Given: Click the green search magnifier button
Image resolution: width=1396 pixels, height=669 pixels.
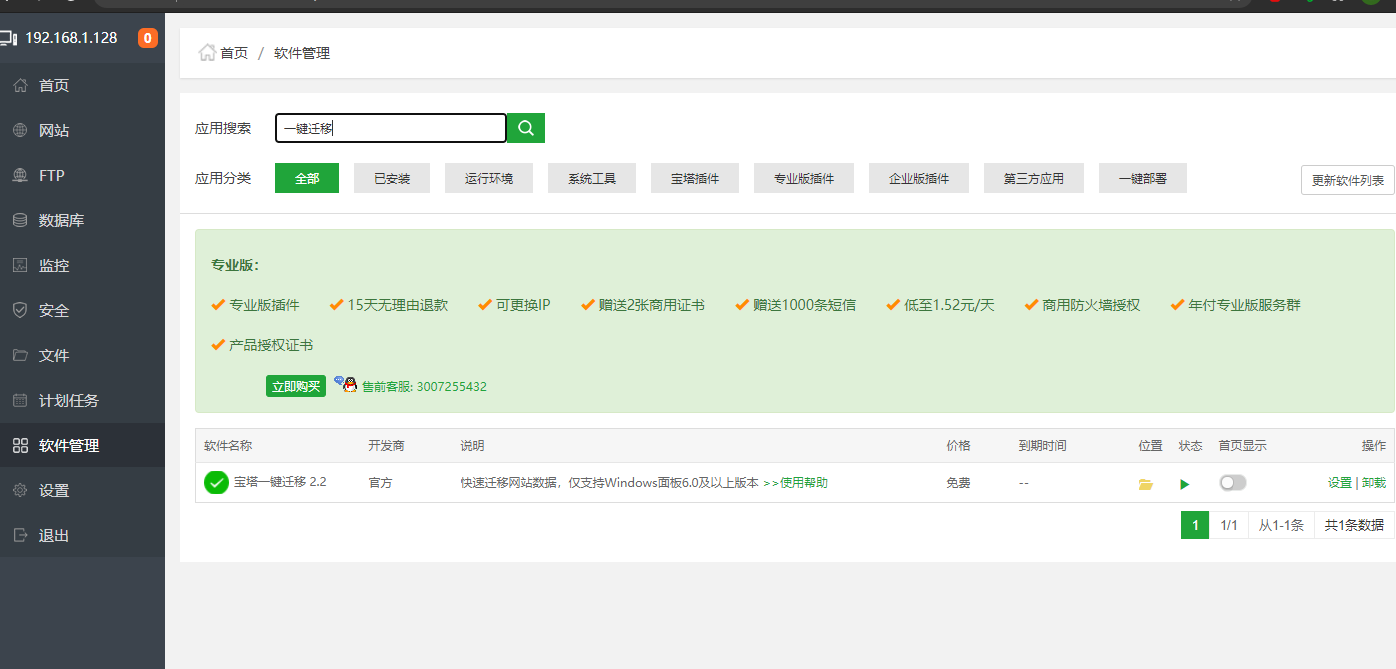Looking at the screenshot, I should pos(526,128).
